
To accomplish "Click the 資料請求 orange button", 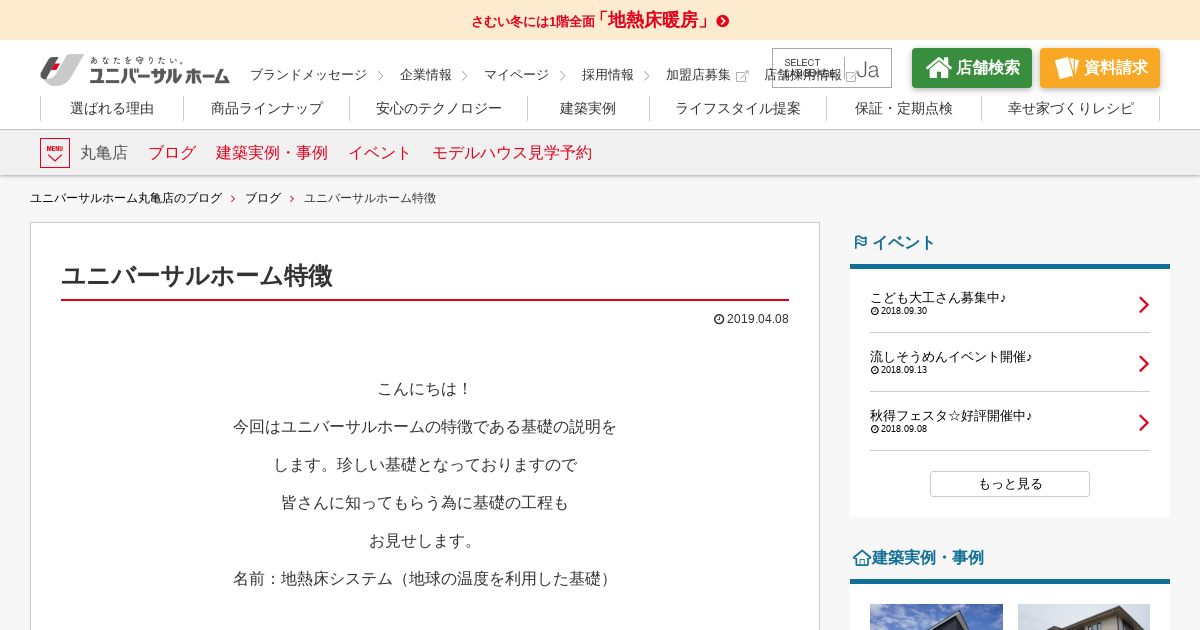I will coord(1100,68).
